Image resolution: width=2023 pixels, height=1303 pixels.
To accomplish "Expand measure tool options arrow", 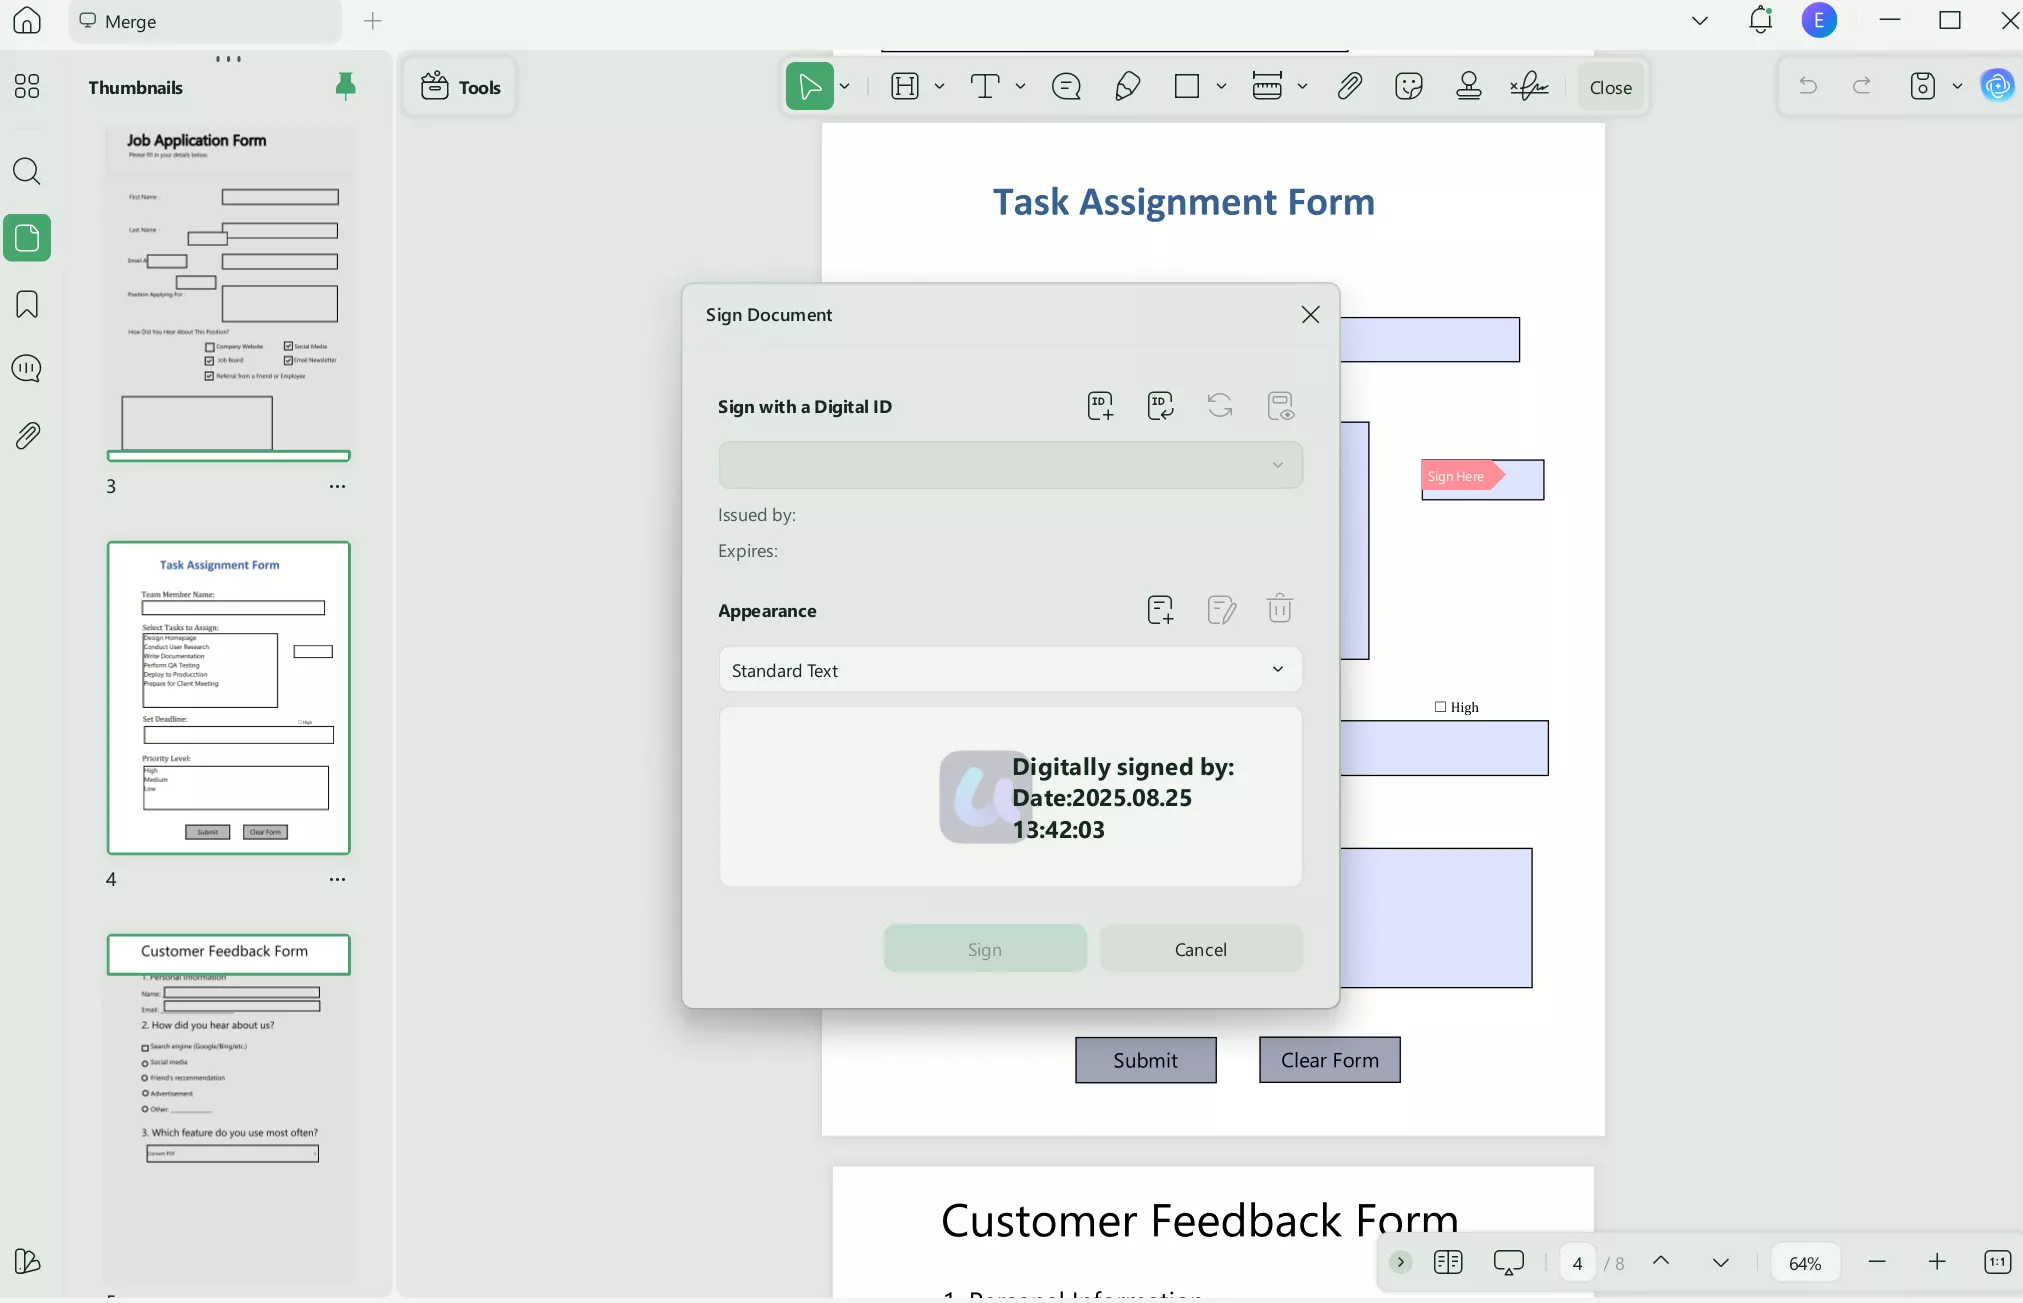I will 1302,87.
